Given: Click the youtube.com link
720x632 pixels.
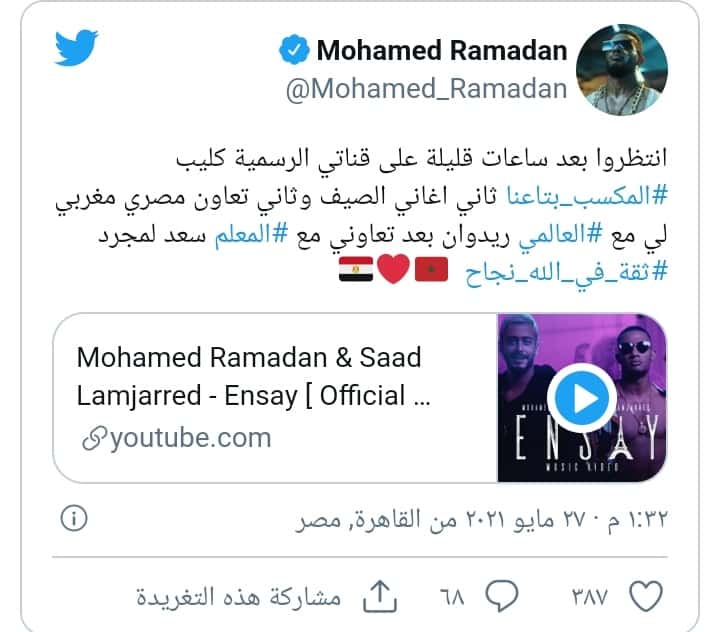Looking at the screenshot, I should [191, 438].
